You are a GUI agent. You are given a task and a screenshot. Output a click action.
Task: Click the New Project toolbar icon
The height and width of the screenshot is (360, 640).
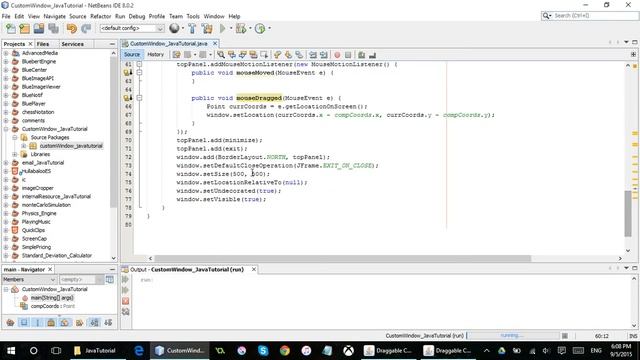coord(24,29)
